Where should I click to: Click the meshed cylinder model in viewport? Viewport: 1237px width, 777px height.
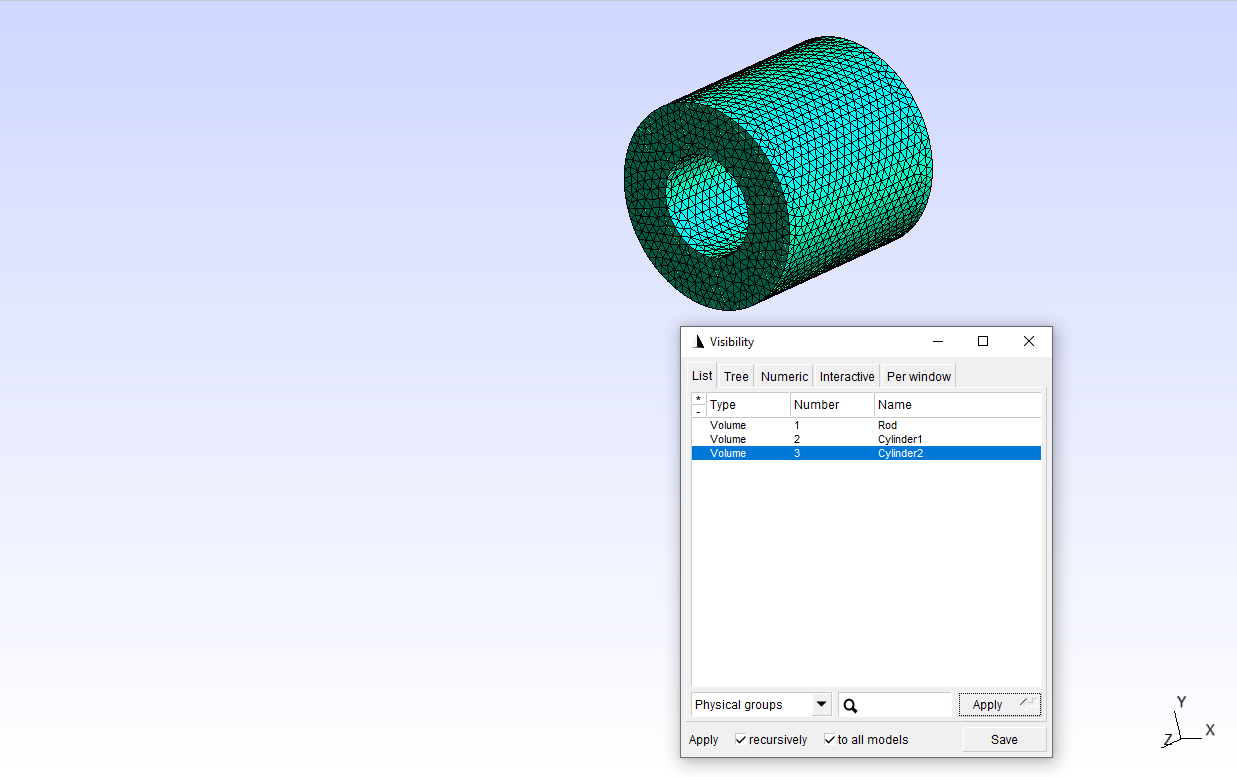(778, 173)
